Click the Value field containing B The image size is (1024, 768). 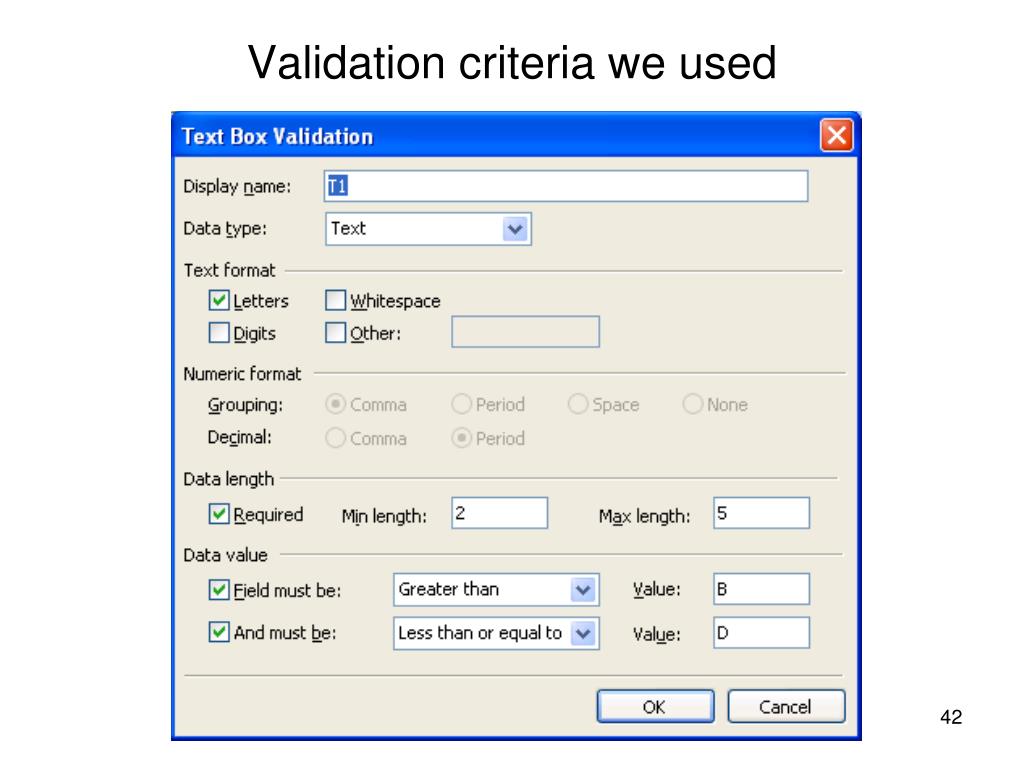pos(761,589)
